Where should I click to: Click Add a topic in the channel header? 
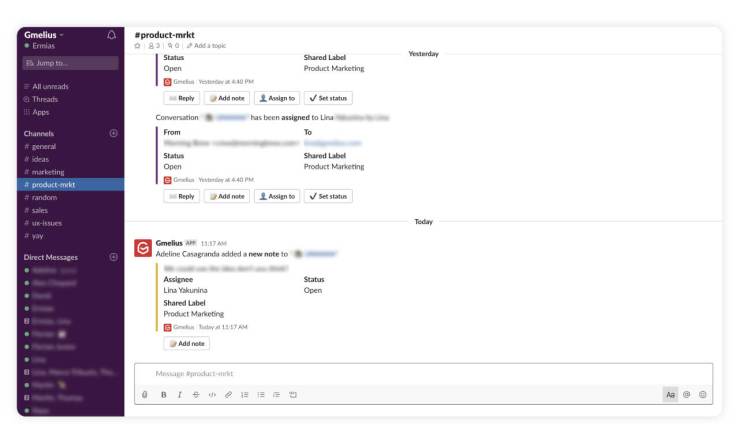[x=206, y=46]
